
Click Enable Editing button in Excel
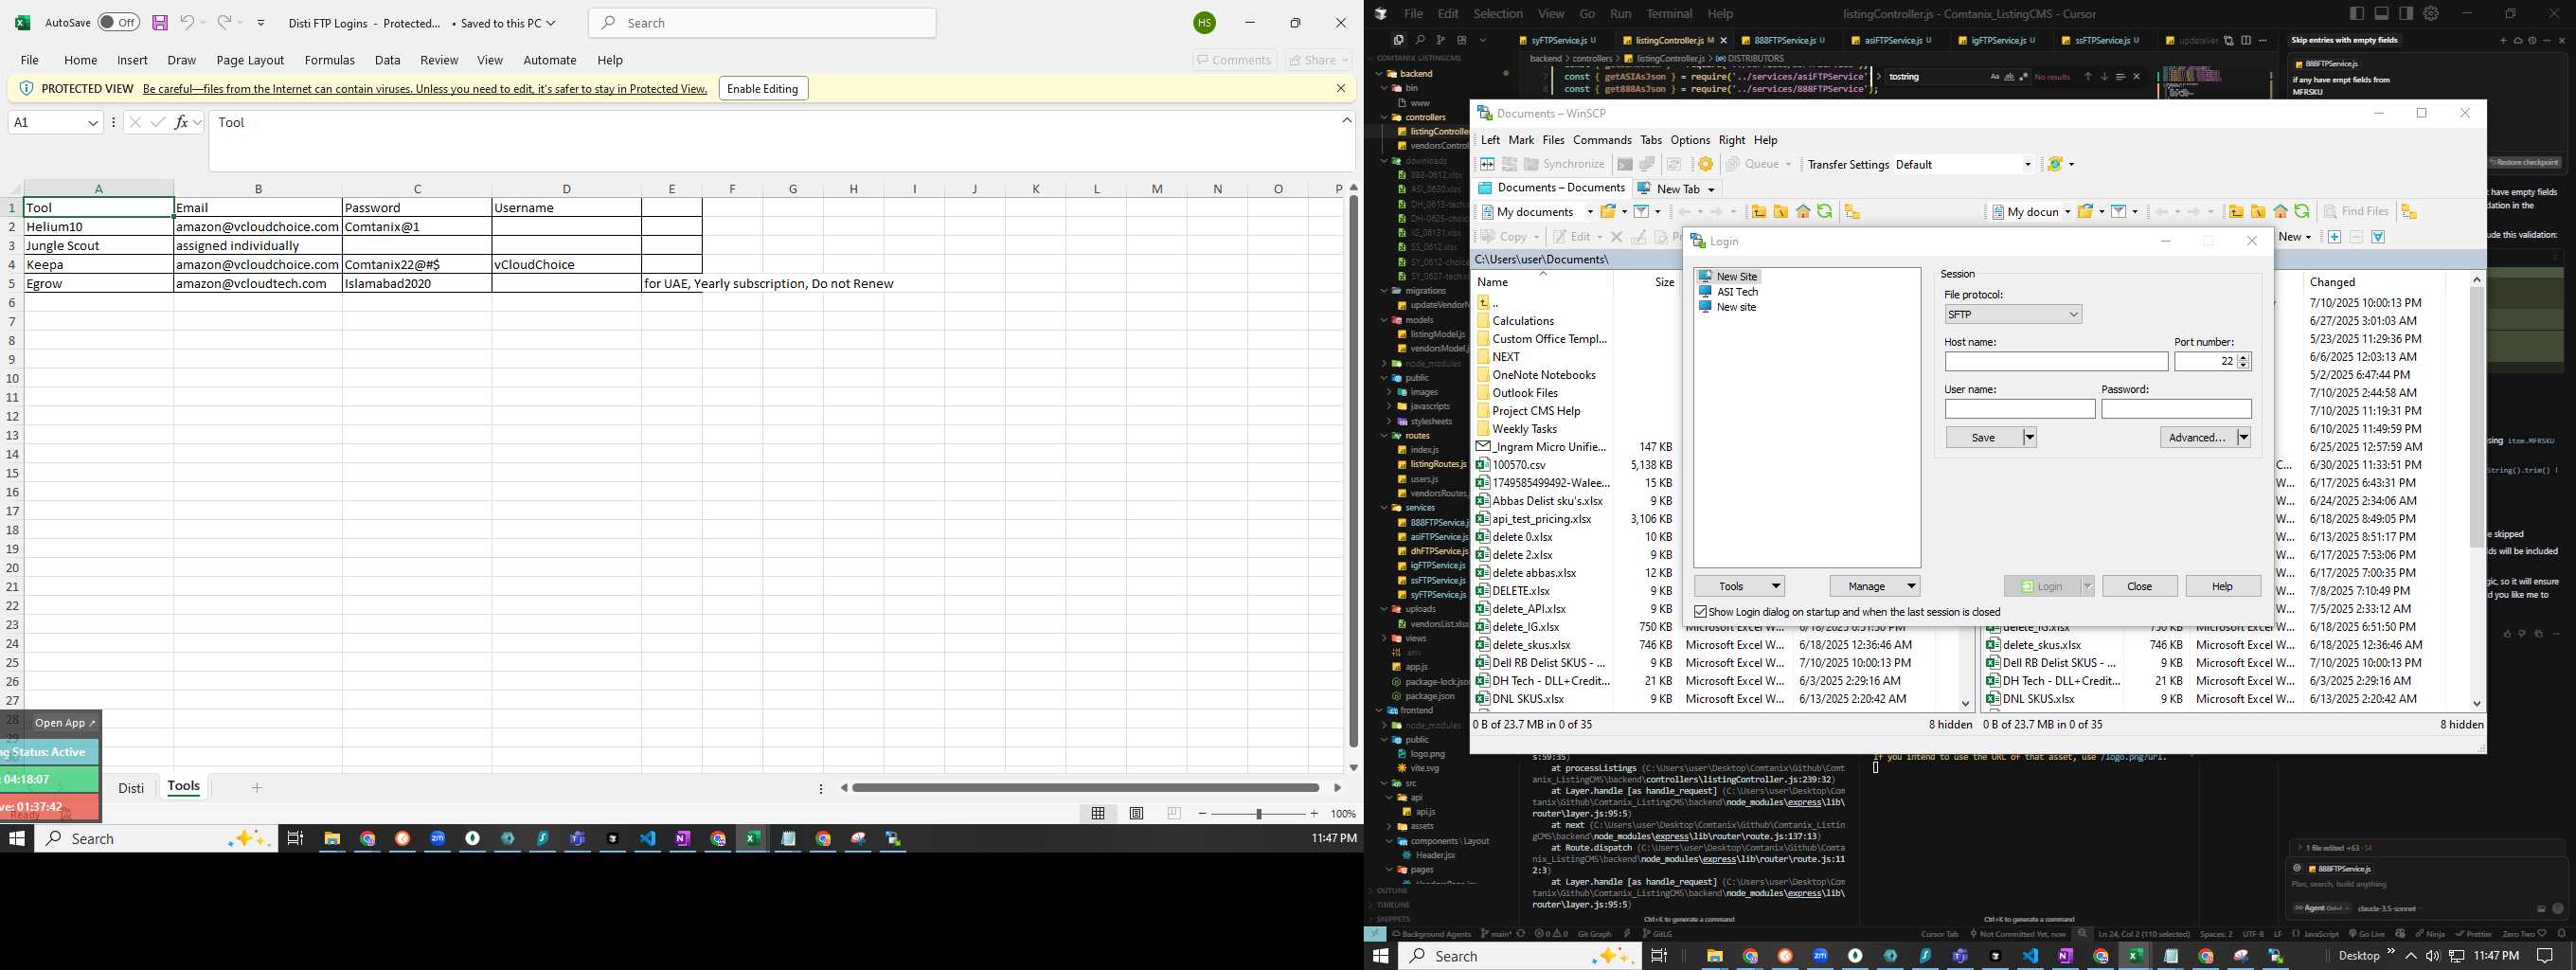coord(763,88)
